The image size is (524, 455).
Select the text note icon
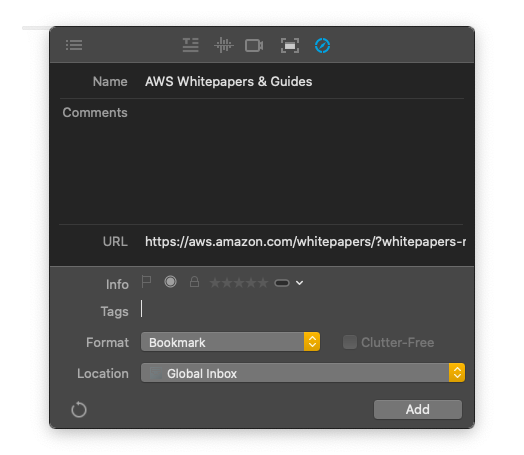point(191,45)
